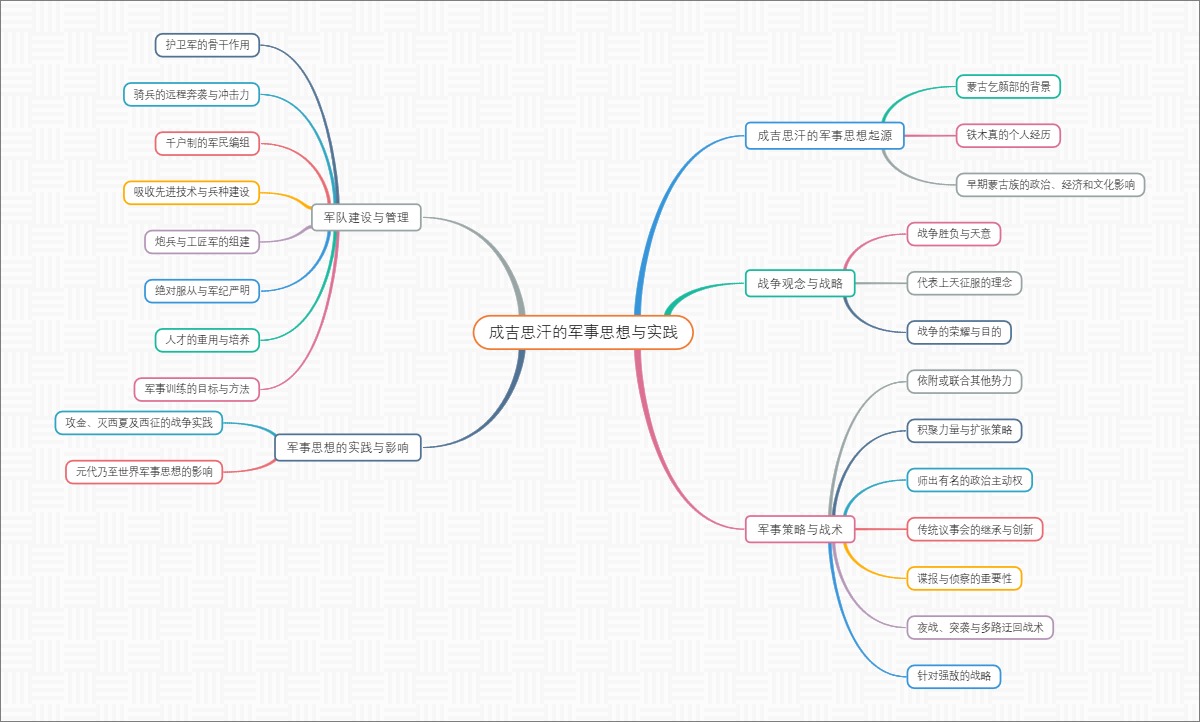The height and width of the screenshot is (722, 1200).
Task: Select the central node 成吉思汗的军事思想与实践
Action: 583,333
